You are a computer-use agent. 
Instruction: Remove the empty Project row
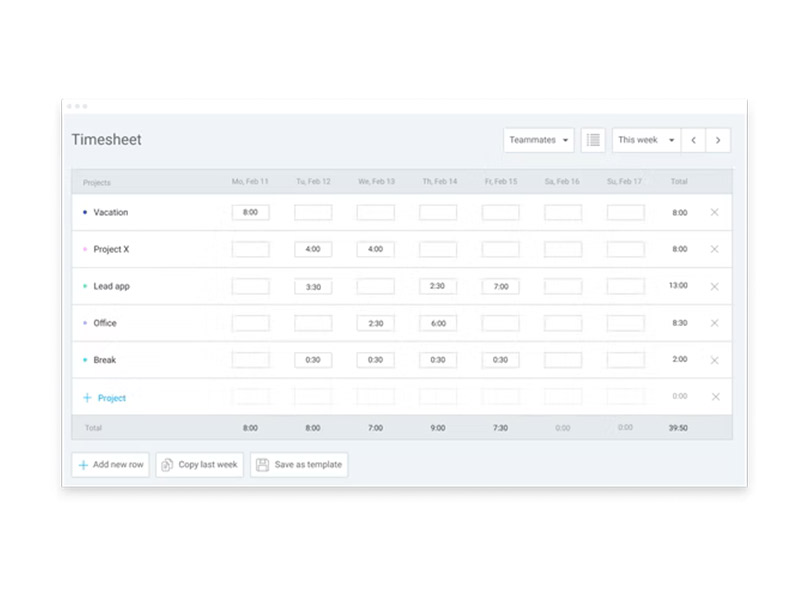715,397
